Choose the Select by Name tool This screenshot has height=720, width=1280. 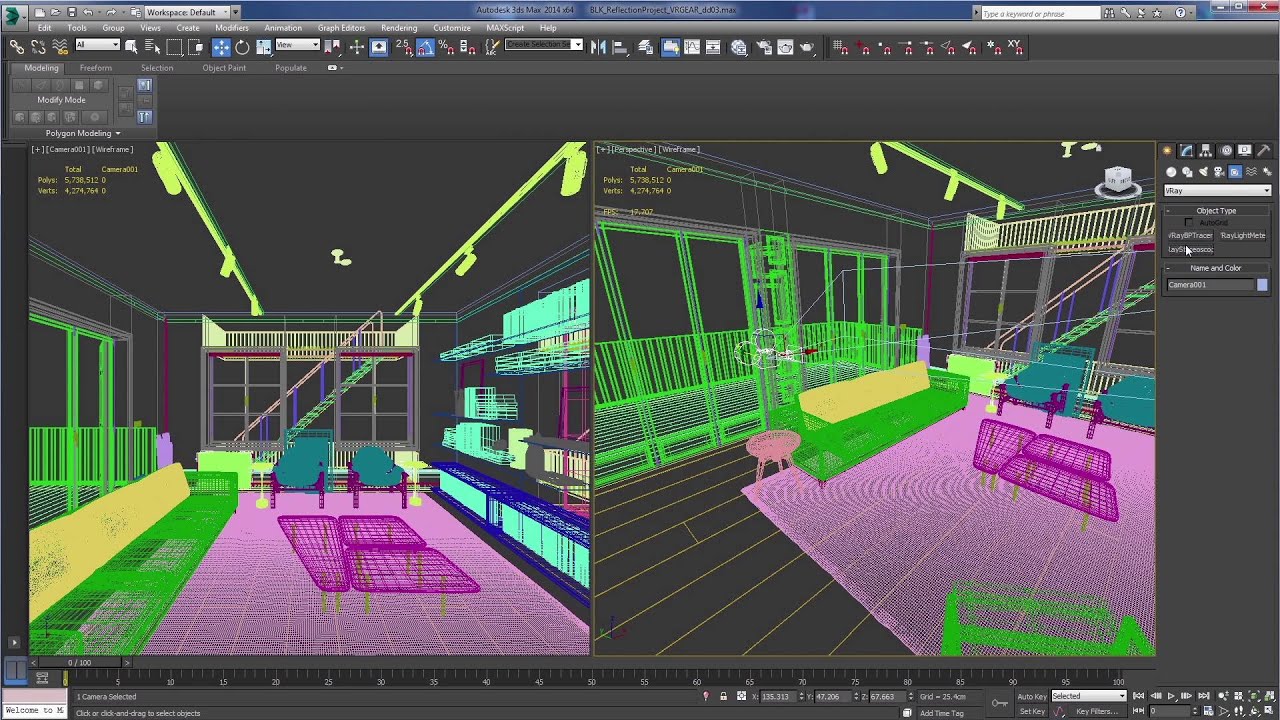[152, 47]
